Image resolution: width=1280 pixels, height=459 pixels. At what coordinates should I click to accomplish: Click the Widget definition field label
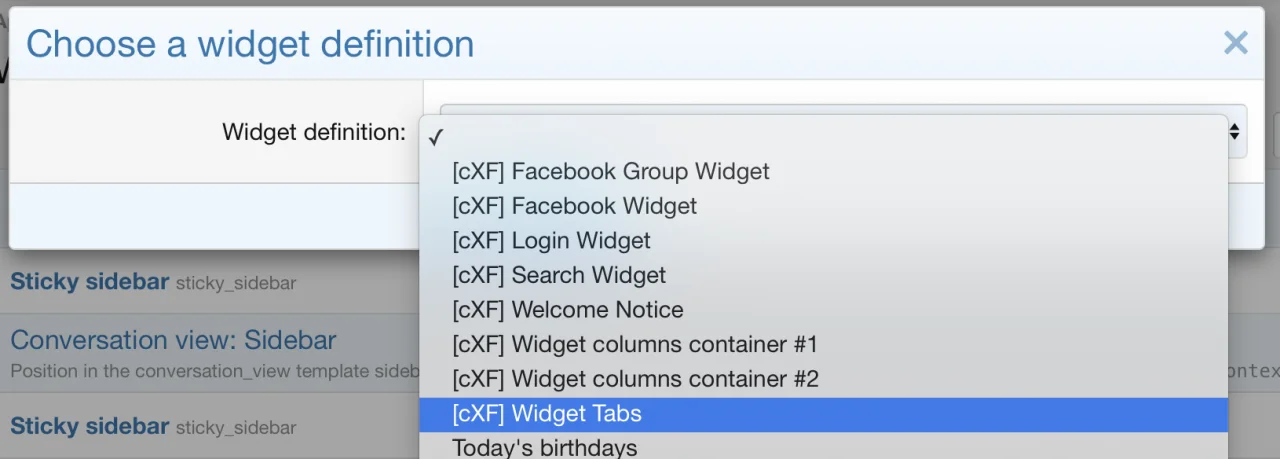313,131
